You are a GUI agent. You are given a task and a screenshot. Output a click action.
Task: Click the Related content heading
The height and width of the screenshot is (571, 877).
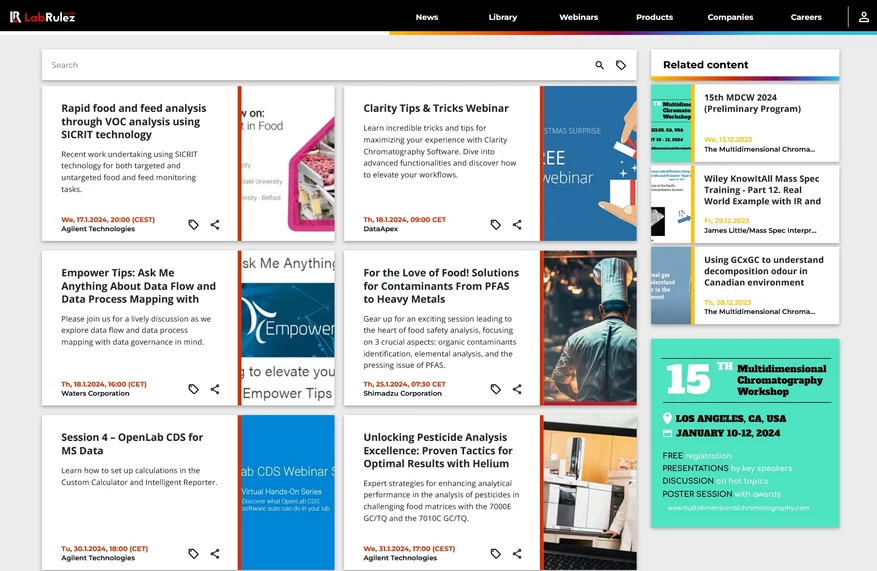pyautogui.click(x=705, y=65)
